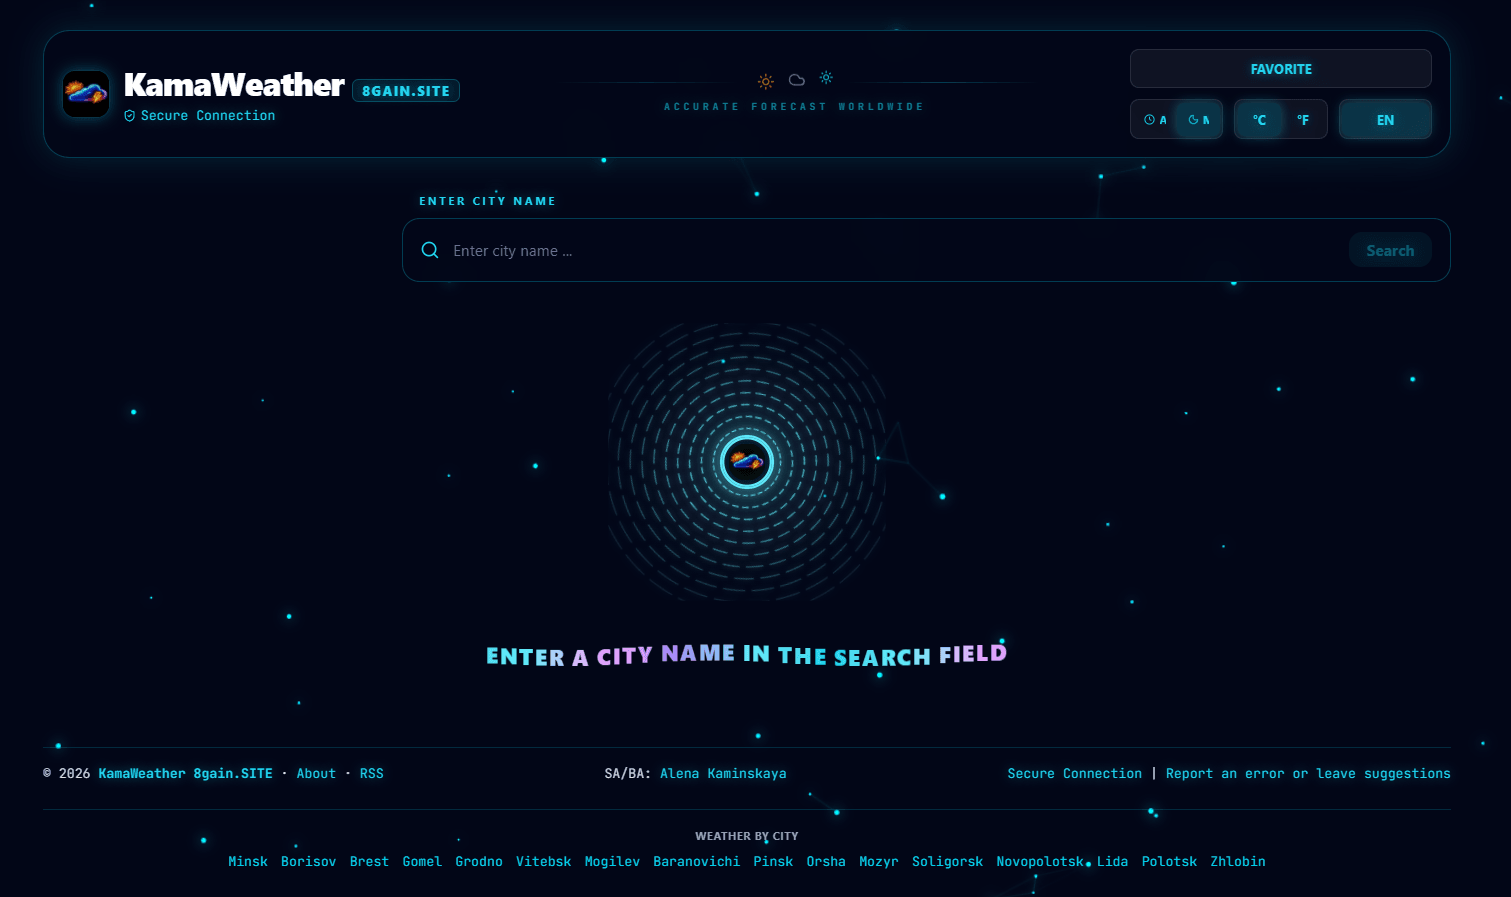This screenshot has height=897, width=1511.
Task: Open weather for Vitebsk
Action: coord(544,862)
